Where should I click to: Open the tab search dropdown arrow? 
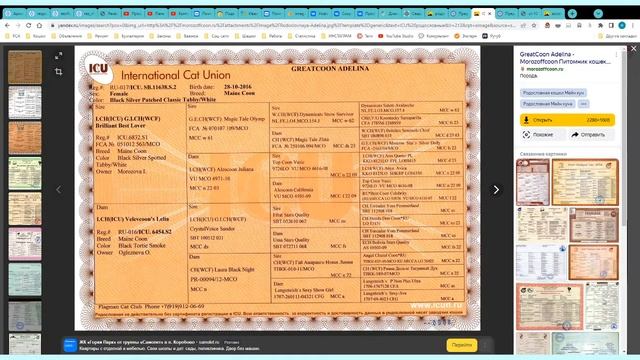598,13
